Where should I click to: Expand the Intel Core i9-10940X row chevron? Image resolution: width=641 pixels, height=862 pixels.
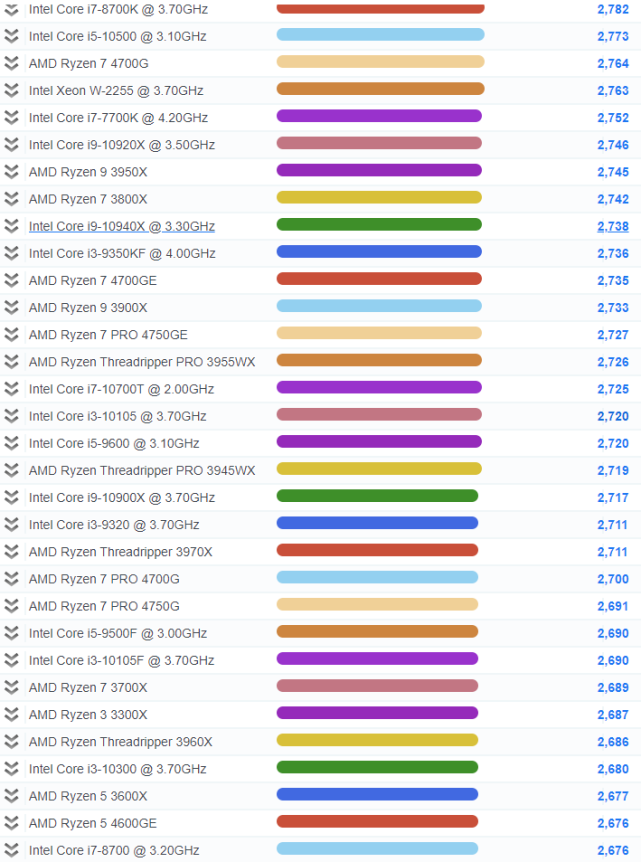(12, 226)
